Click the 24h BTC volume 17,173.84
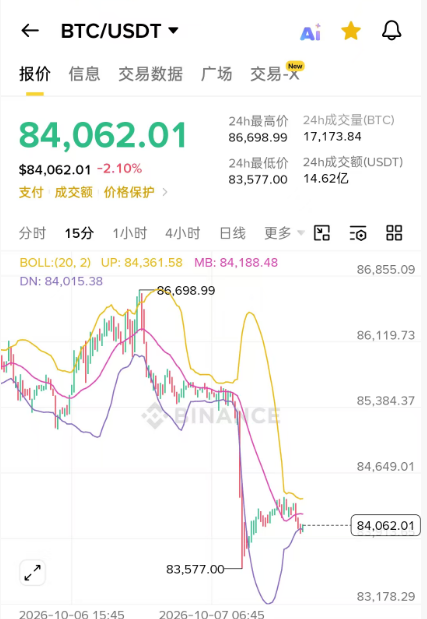Viewport: 427px width, 619px height. pyautogui.click(x=332, y=137)
